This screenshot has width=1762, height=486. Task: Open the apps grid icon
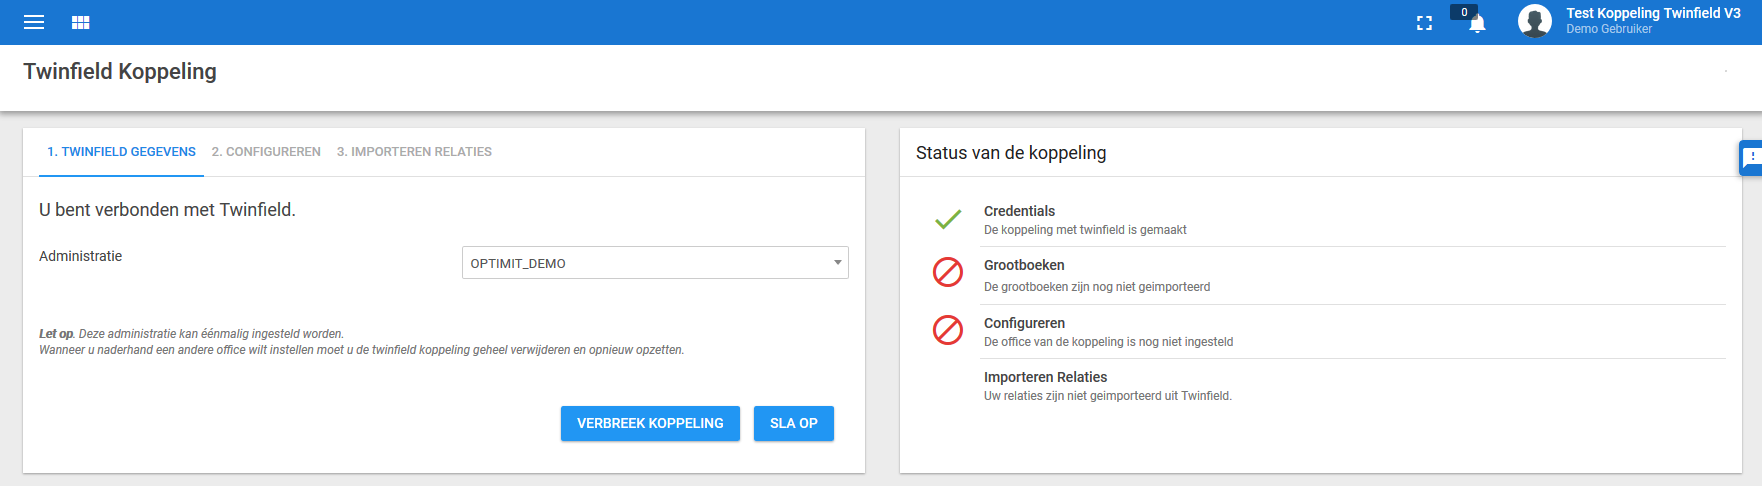81,22
